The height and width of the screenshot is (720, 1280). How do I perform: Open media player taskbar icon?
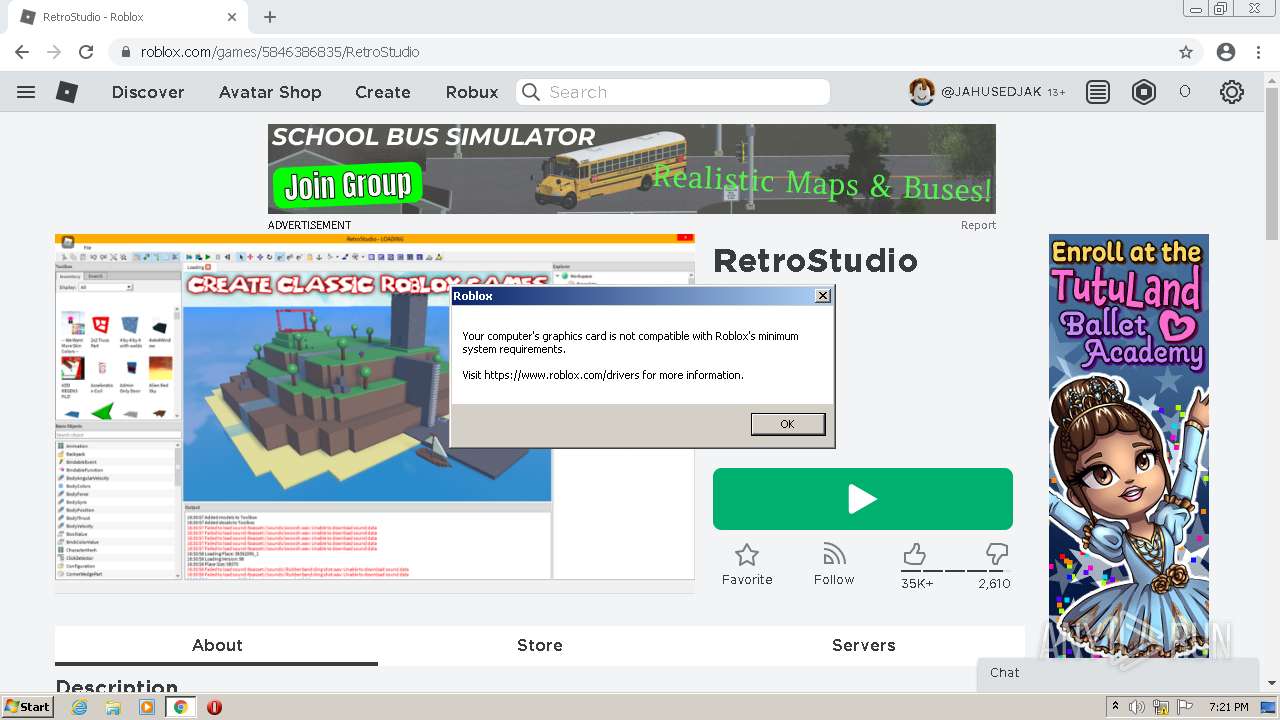pyautogui.click(x=147, y=707)
